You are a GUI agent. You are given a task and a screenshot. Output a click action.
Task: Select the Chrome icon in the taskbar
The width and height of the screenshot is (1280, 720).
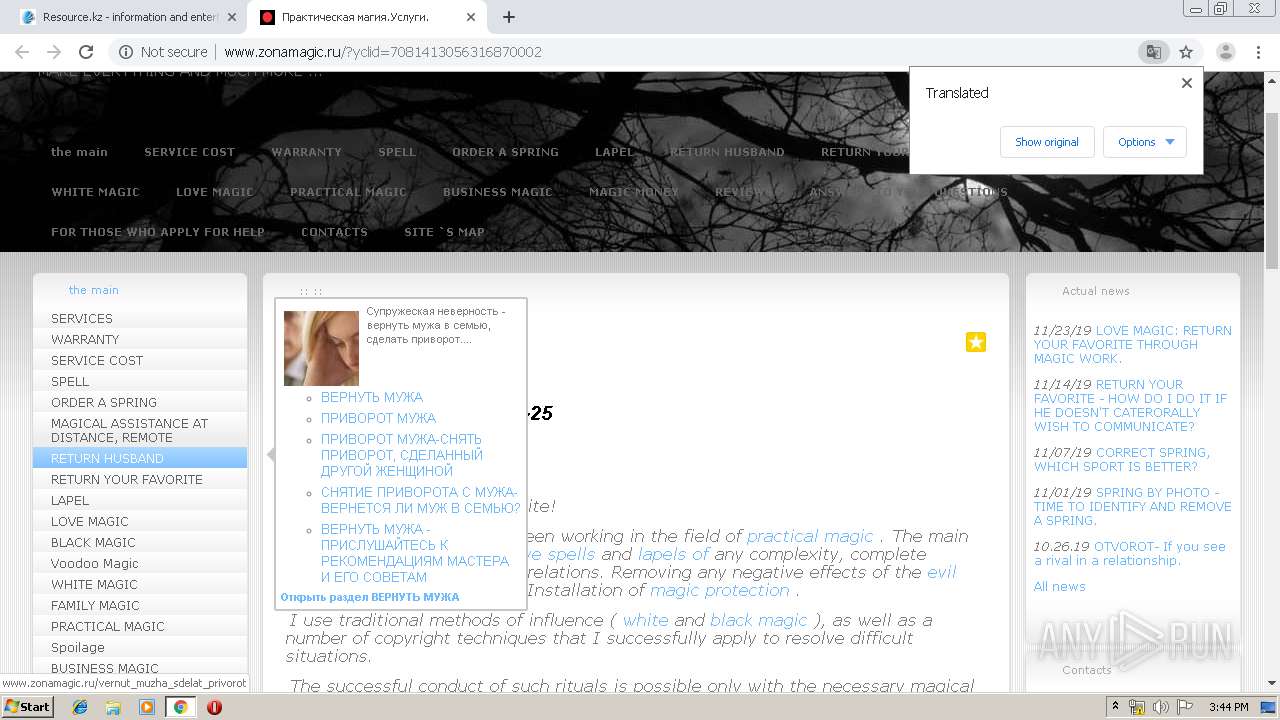coord(181,707)
